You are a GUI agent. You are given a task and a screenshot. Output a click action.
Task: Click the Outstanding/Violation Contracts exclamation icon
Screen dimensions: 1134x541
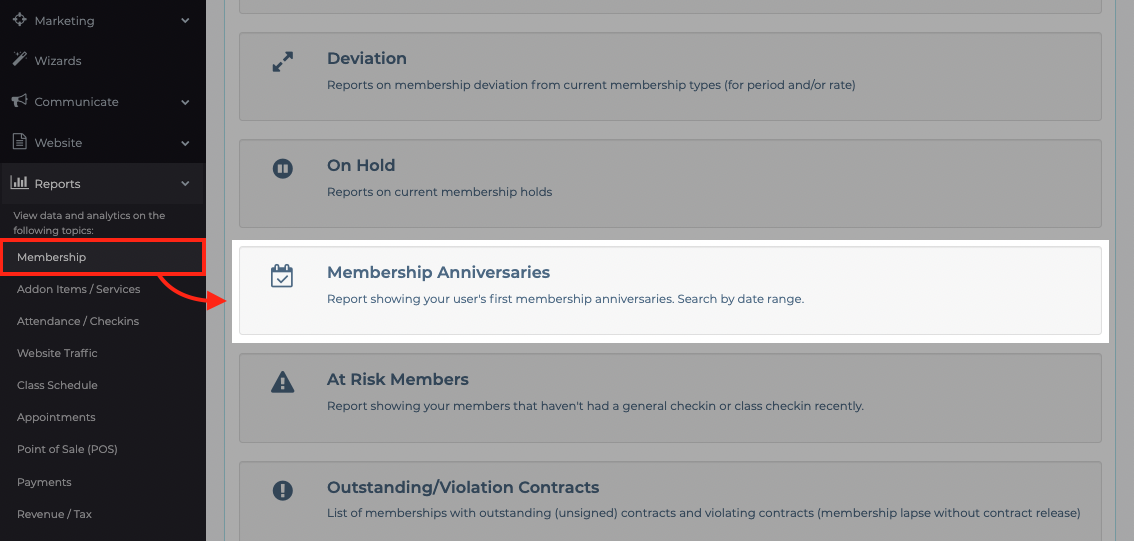click(x=282, y=490)
